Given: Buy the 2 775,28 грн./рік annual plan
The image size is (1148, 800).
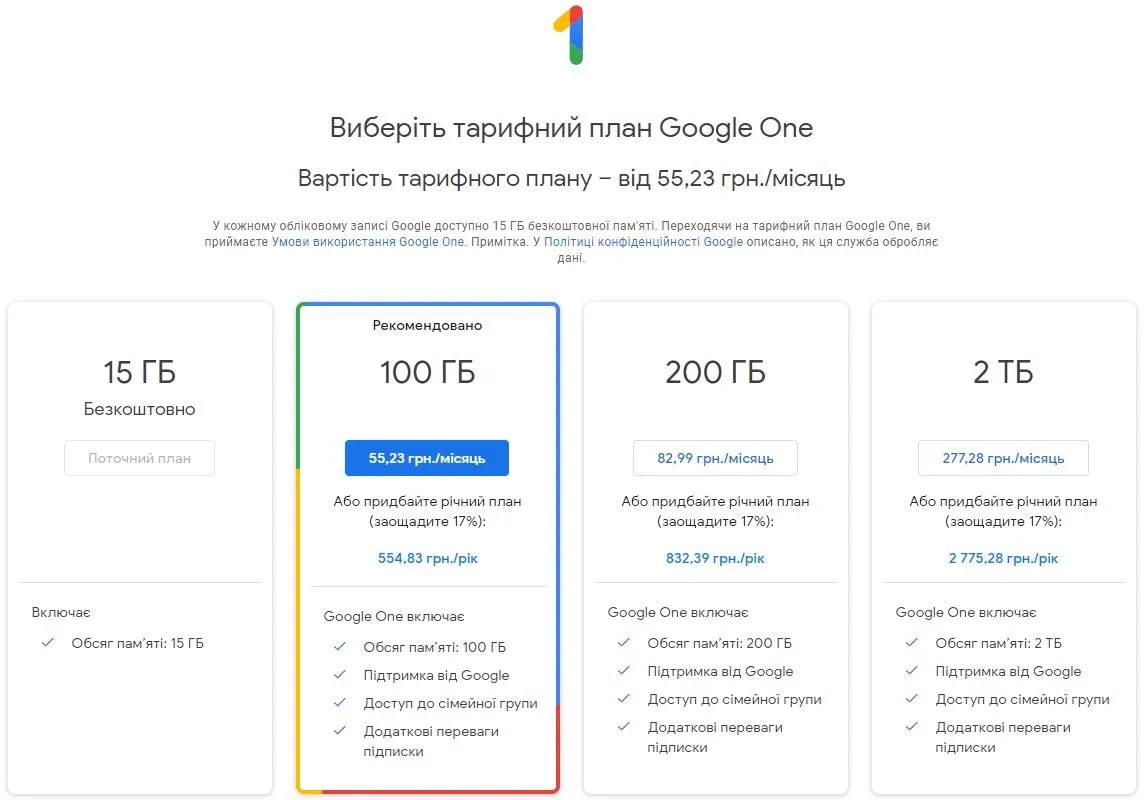Looking at the screenshot, I should pos(1003,558).
